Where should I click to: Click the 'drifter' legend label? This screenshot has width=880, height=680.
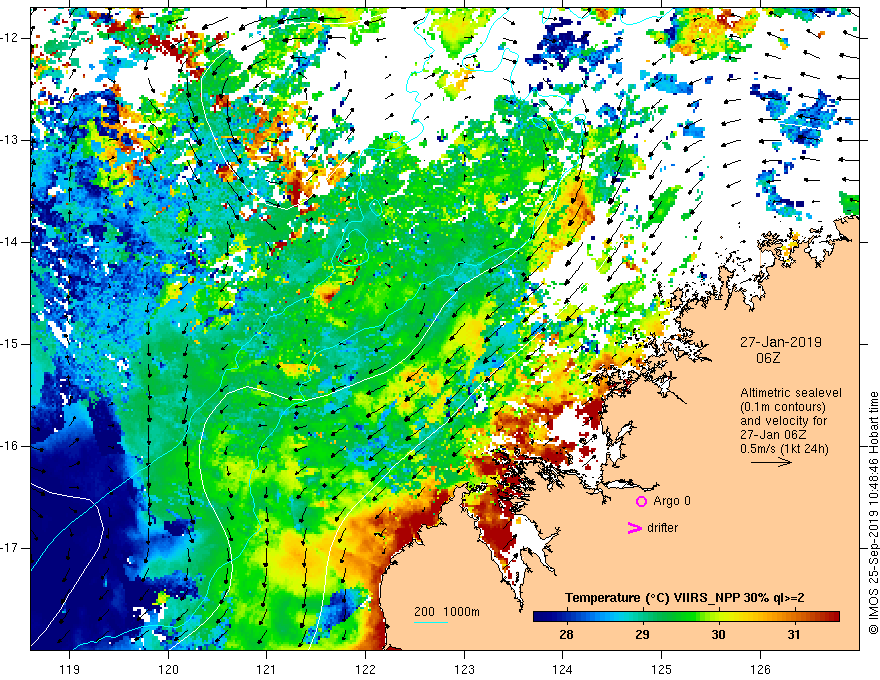click(x=662, y=528)
